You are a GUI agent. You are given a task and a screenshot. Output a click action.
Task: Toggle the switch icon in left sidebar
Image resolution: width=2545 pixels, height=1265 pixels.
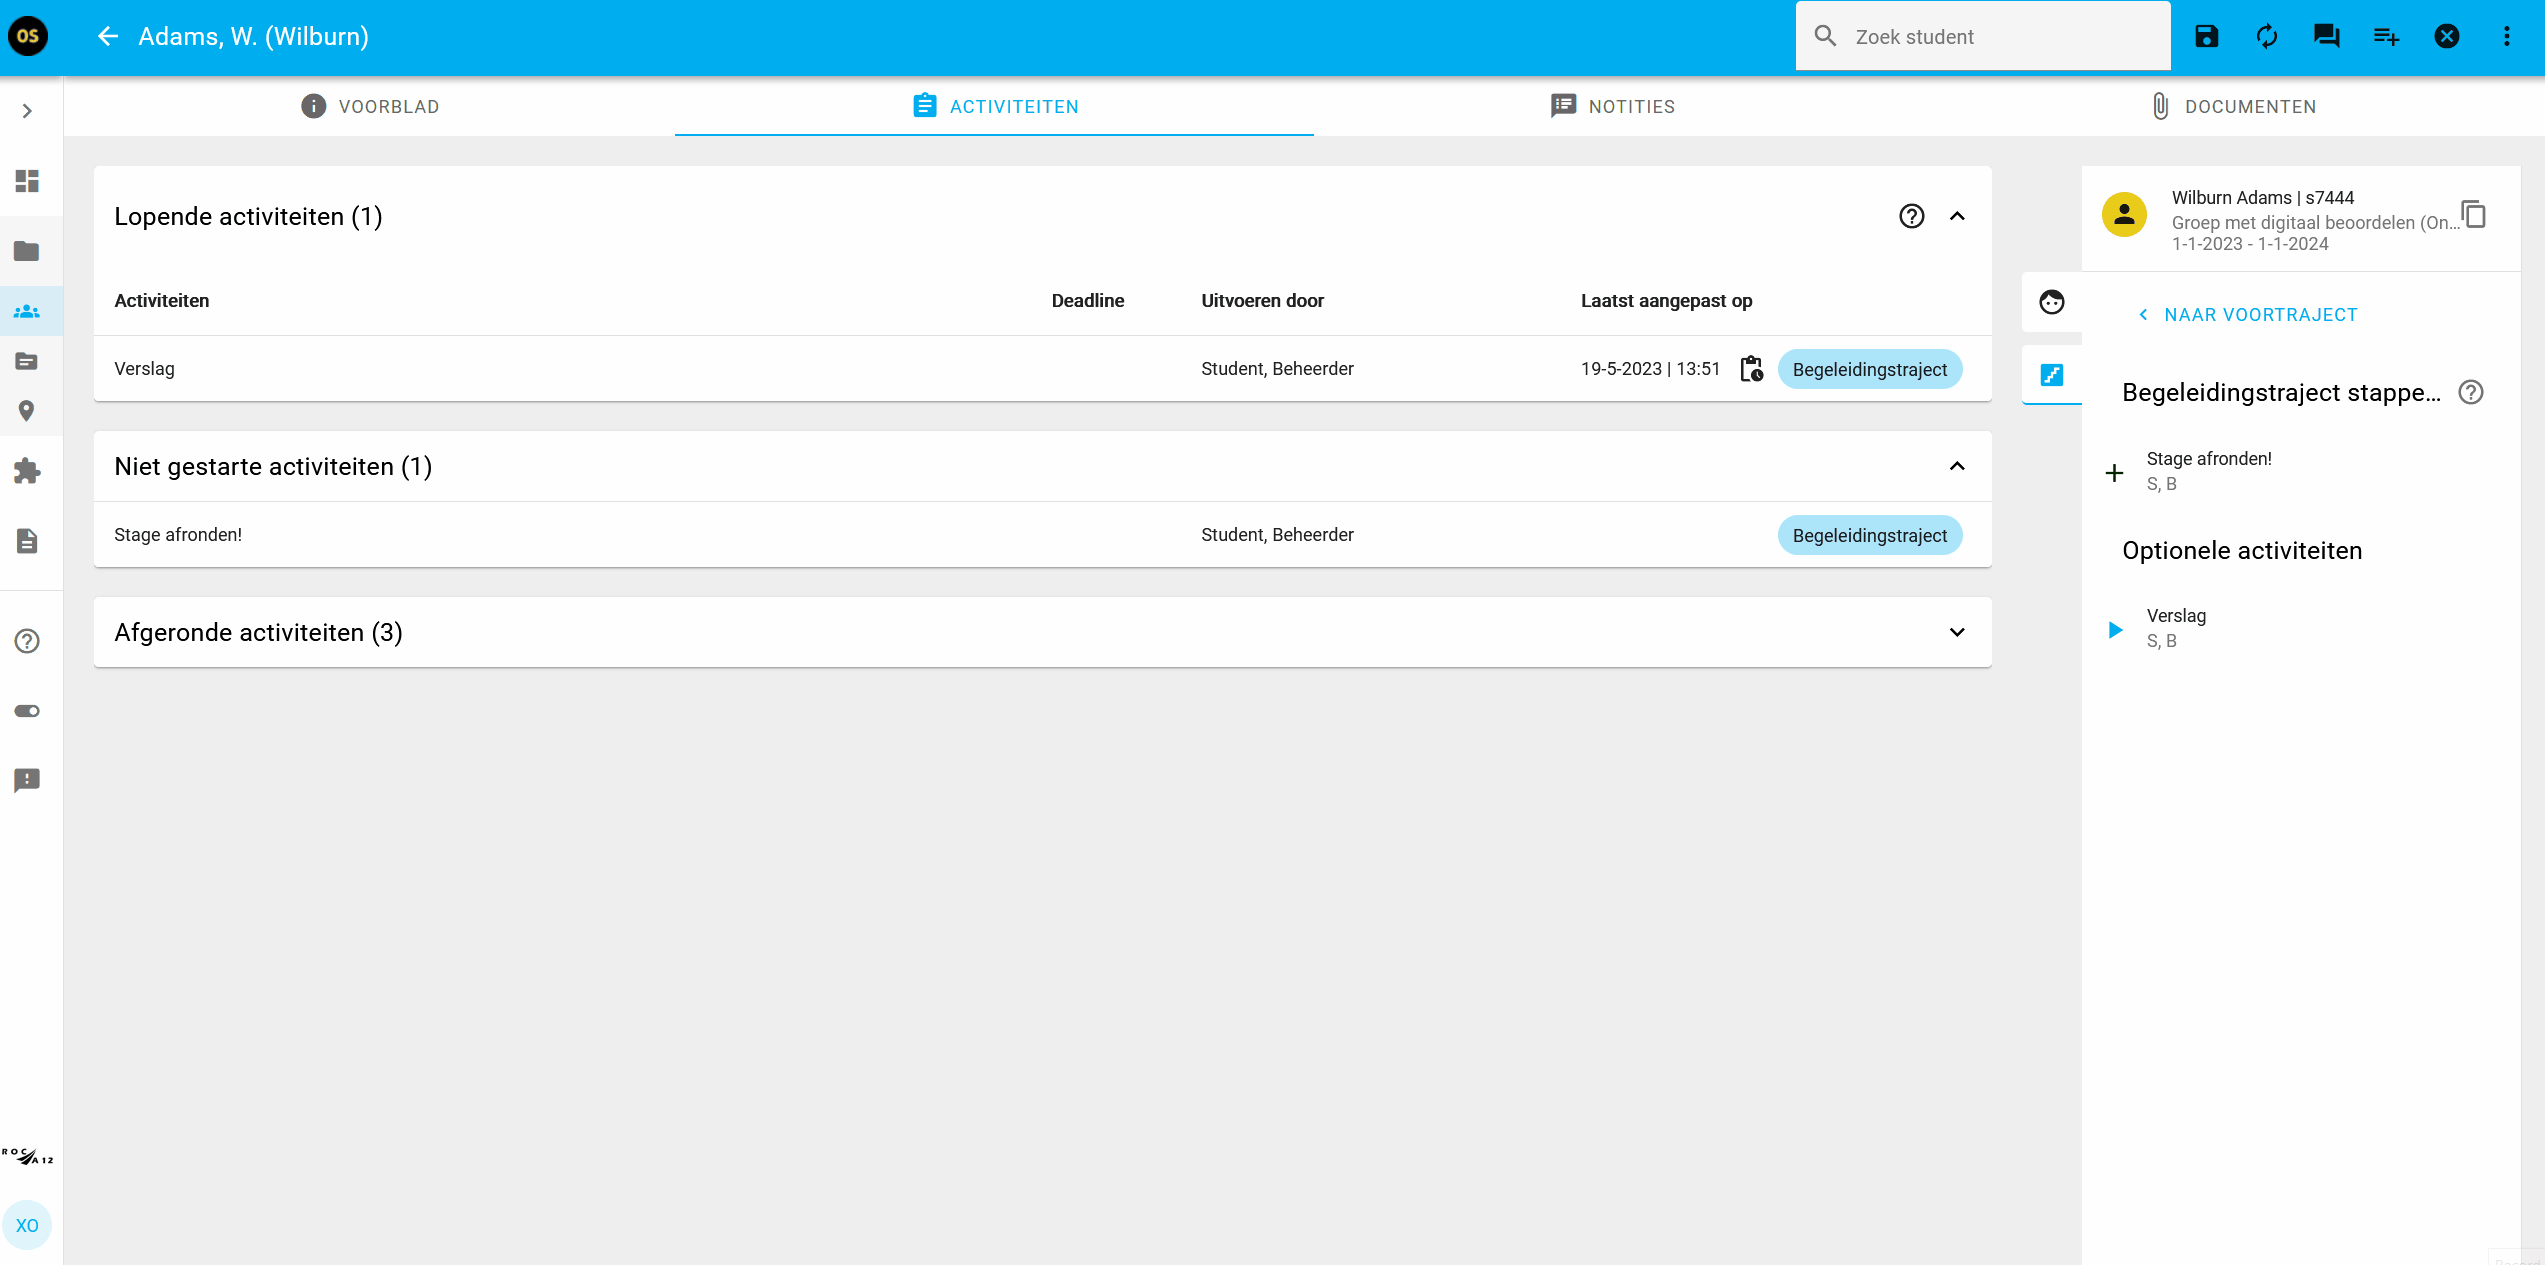click(x=27, y=711)
